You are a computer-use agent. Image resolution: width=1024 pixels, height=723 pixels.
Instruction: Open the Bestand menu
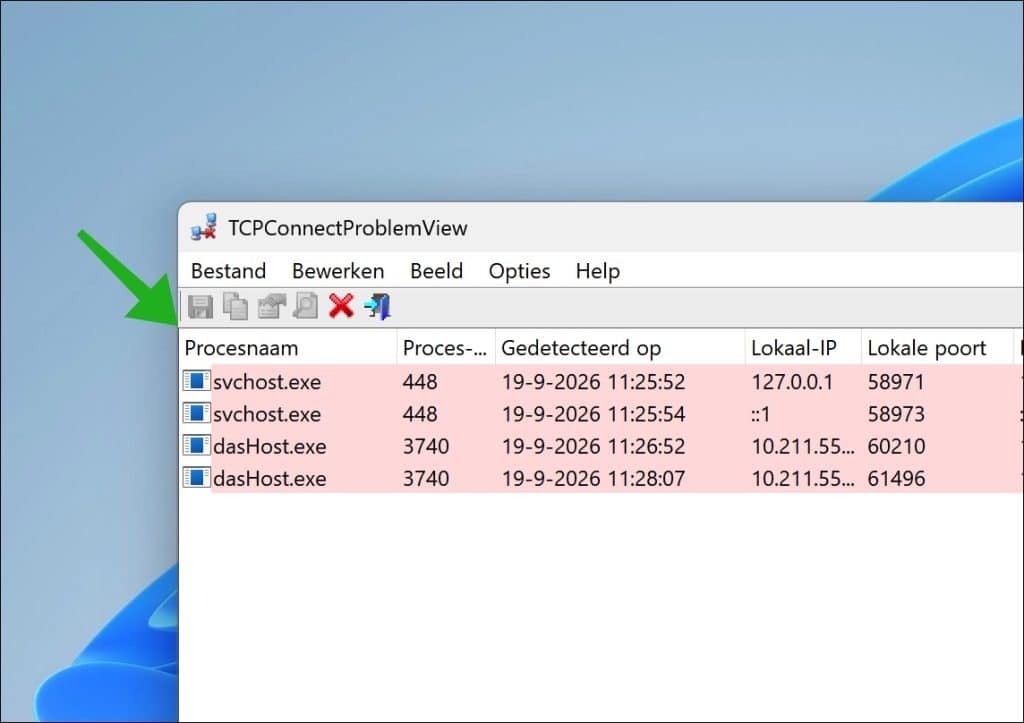tap(229, 271)
